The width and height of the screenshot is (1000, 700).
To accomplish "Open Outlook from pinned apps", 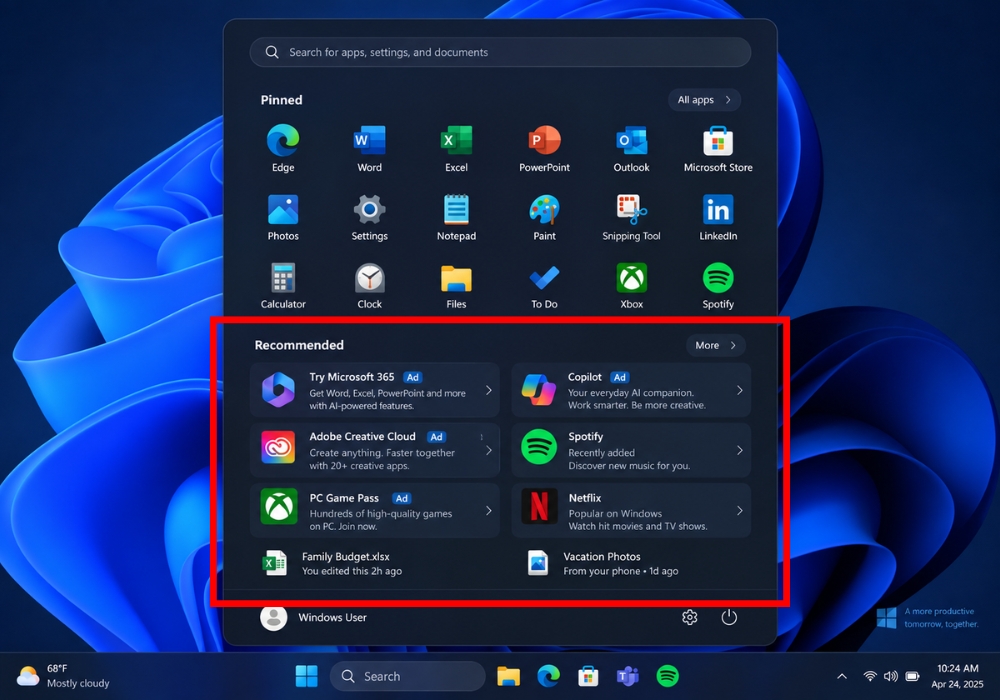I will 631,149.
